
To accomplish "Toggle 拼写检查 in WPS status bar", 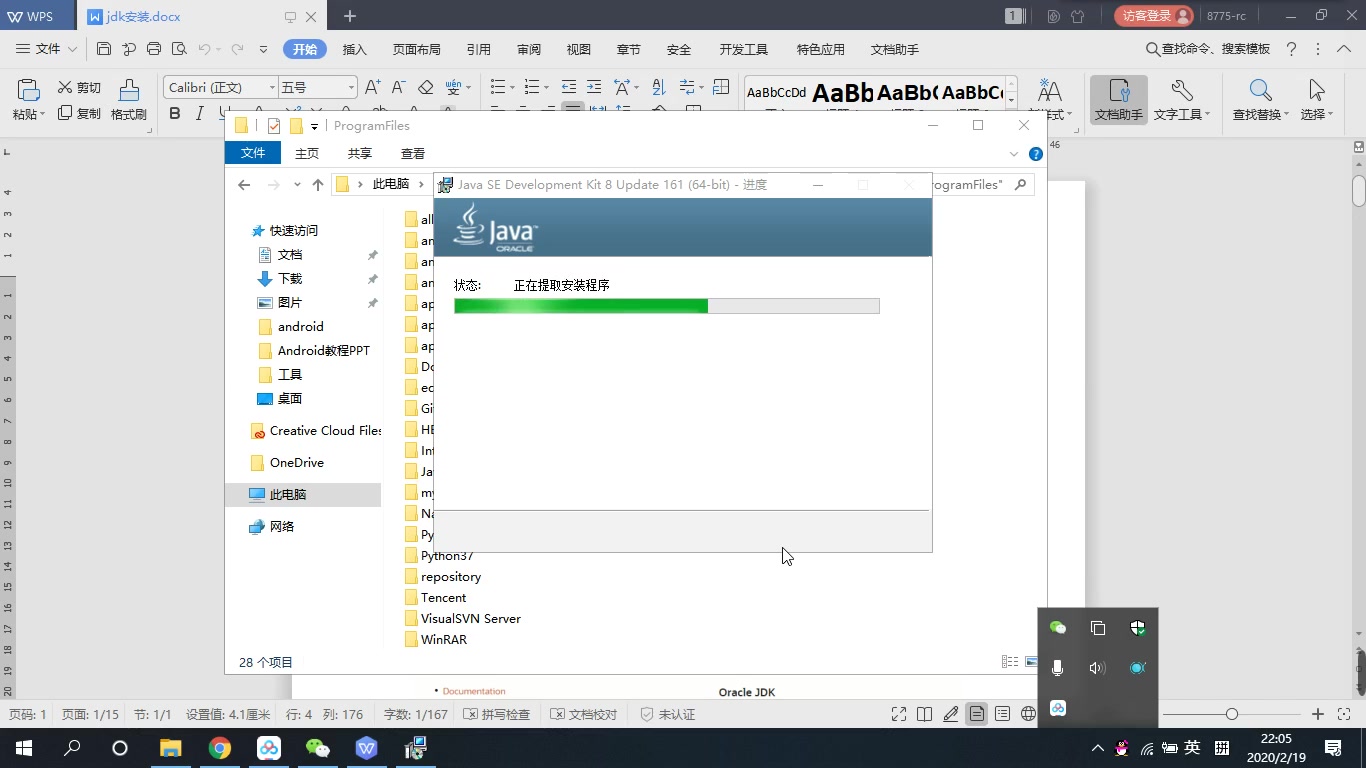I will [x=497, y=714].
